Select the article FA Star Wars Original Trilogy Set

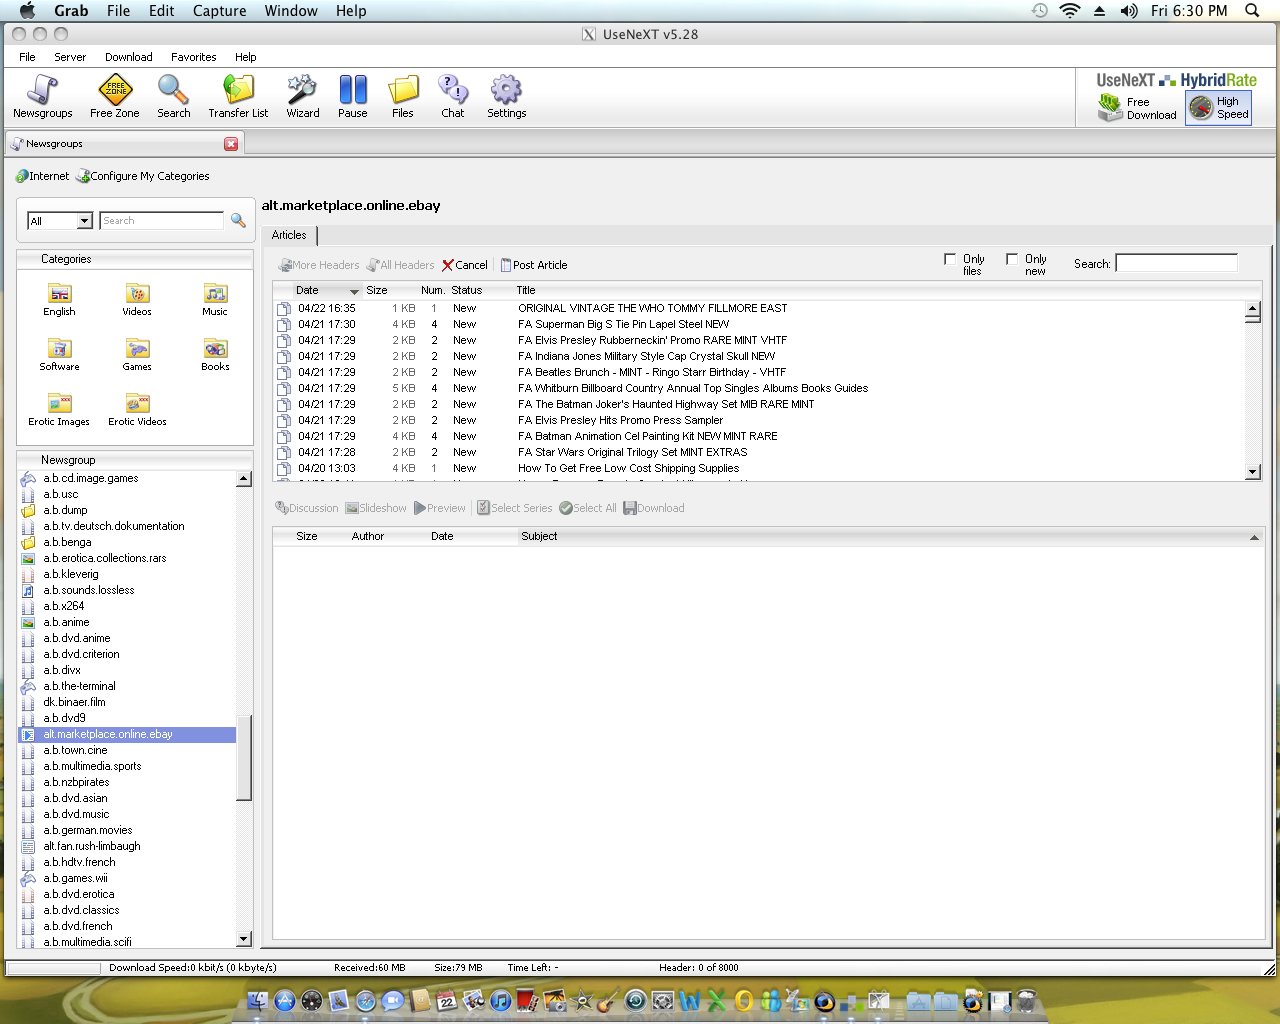[632, 452]
